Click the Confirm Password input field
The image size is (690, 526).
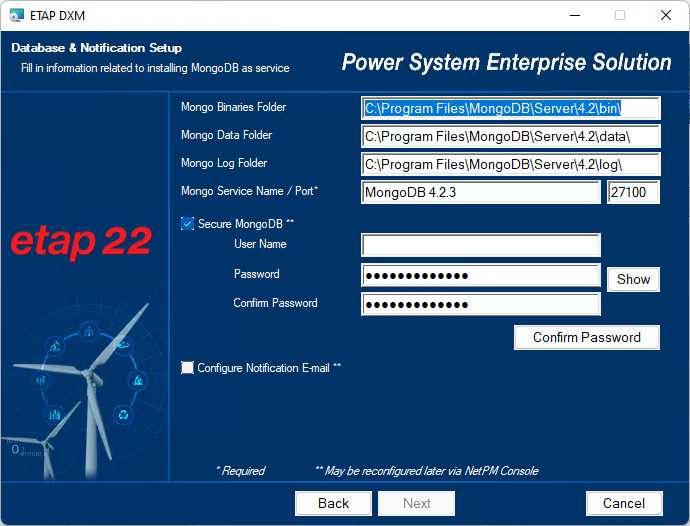coord(481,305)
